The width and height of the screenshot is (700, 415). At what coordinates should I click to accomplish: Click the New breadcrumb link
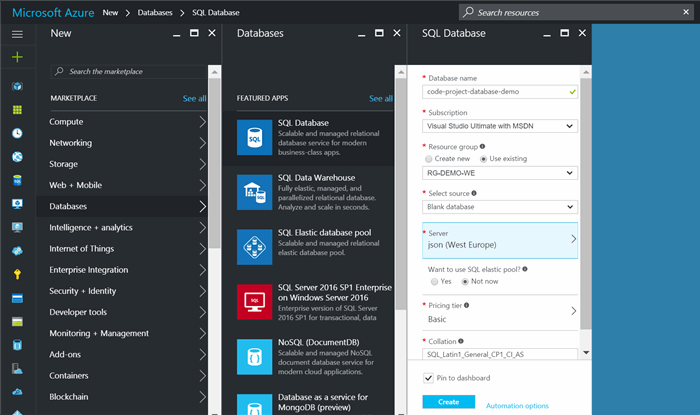(110, 12)
